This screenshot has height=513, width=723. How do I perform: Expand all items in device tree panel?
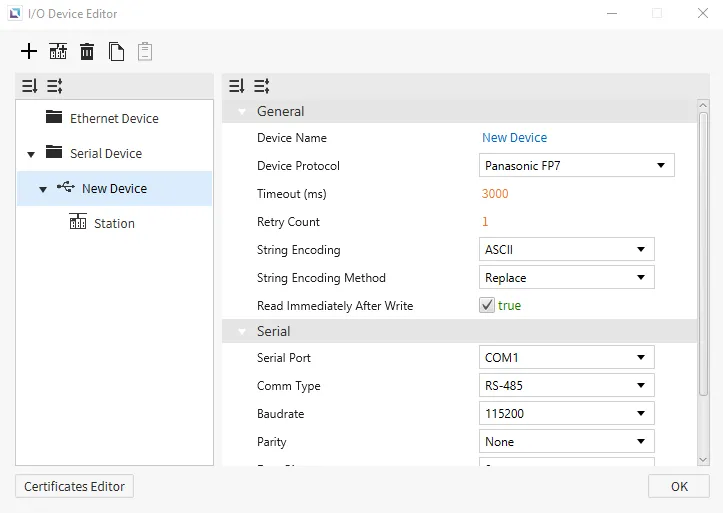[x=29, y=86]
